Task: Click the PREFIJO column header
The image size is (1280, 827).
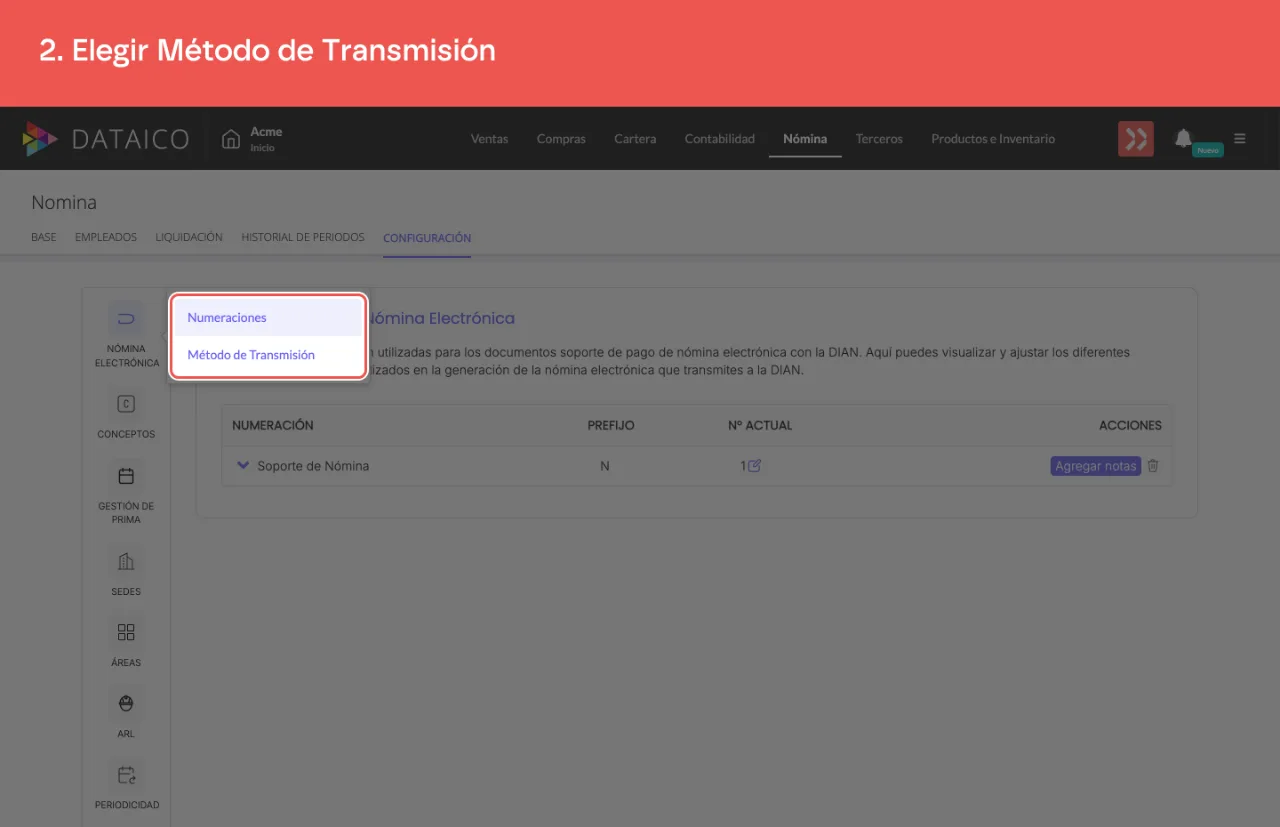Action: (611, 425)
